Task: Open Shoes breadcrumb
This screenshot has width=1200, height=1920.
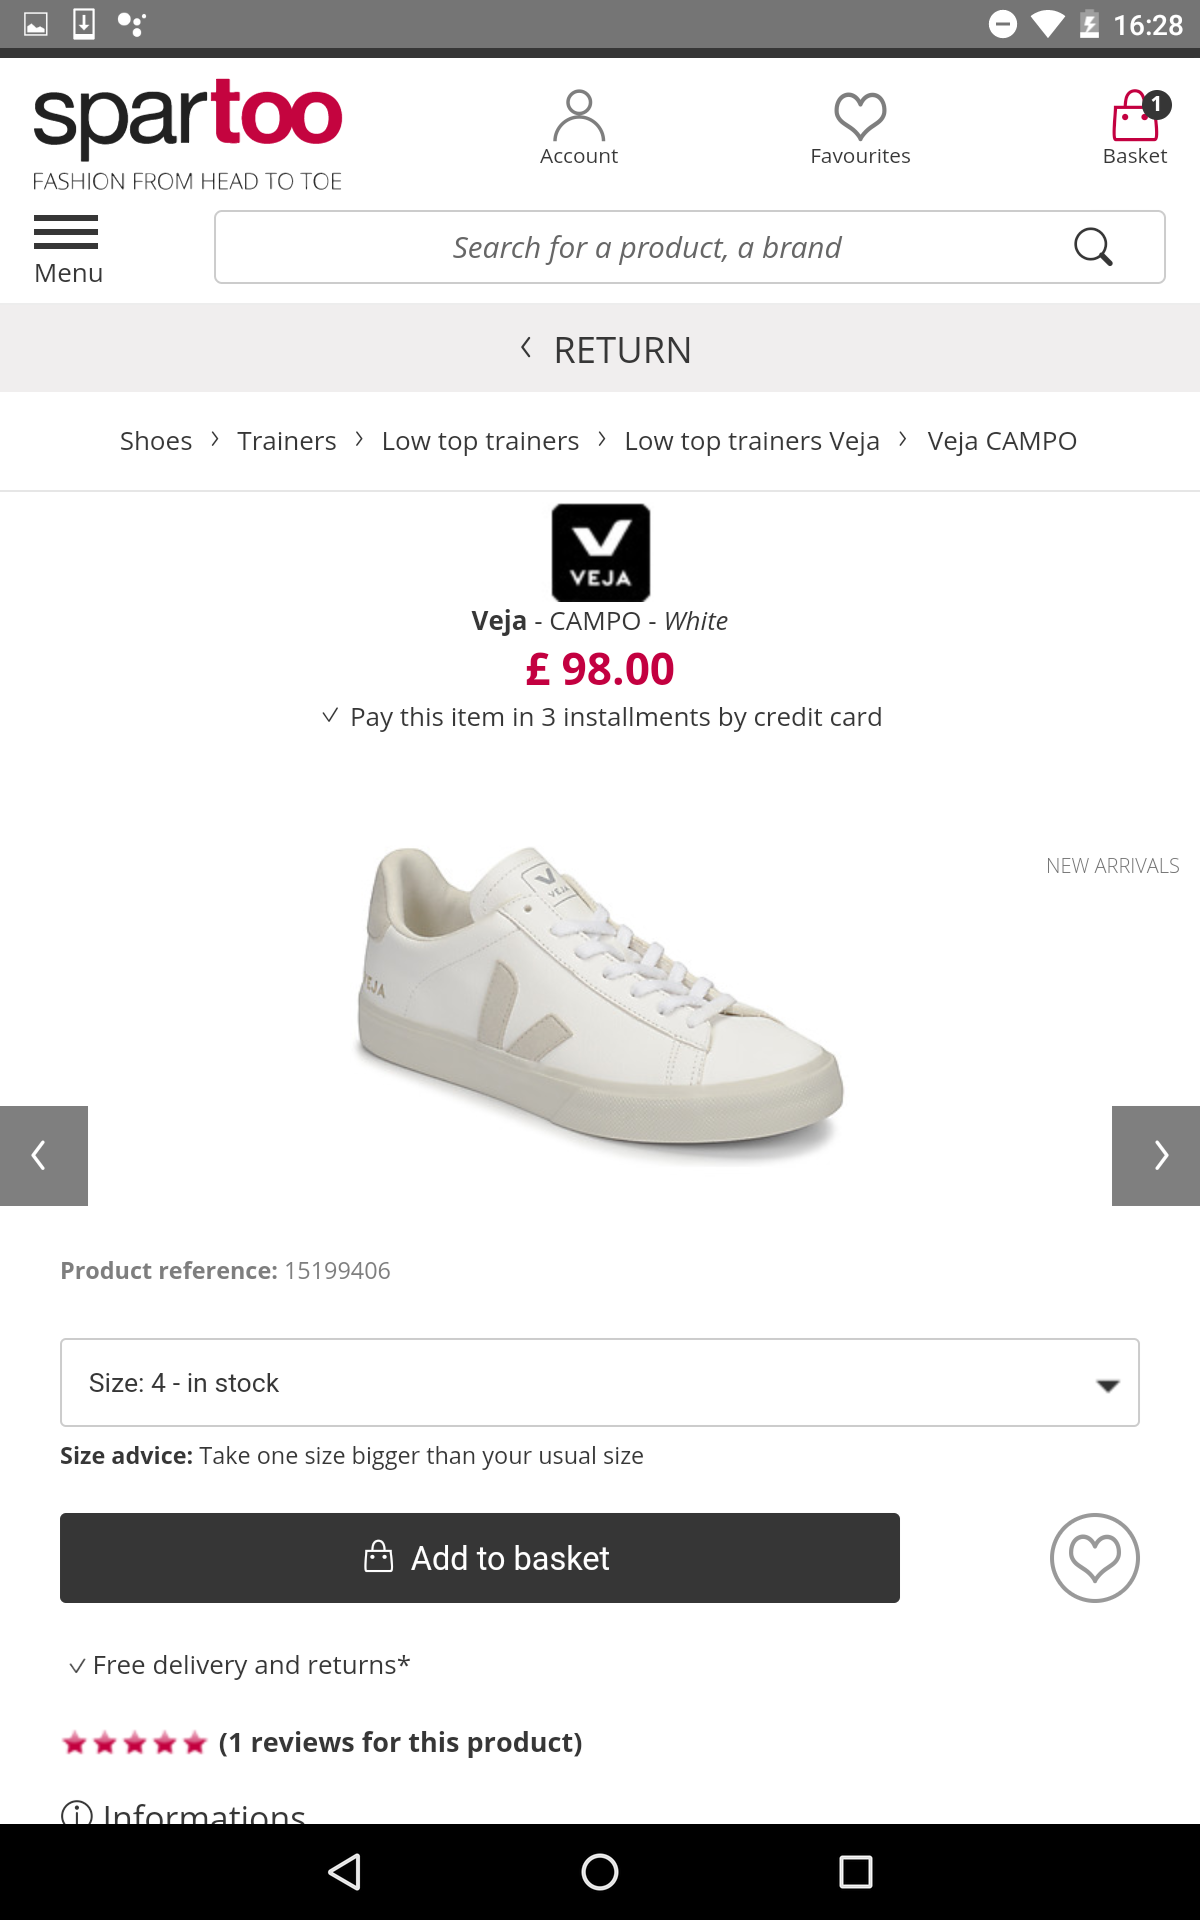Action: coord(156,441)
